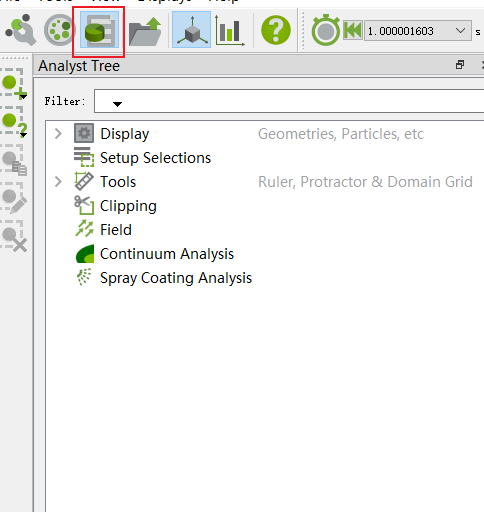Select the highlighted Analyst mode icon
Screen dimensions: 484x512
coord(99,30)
